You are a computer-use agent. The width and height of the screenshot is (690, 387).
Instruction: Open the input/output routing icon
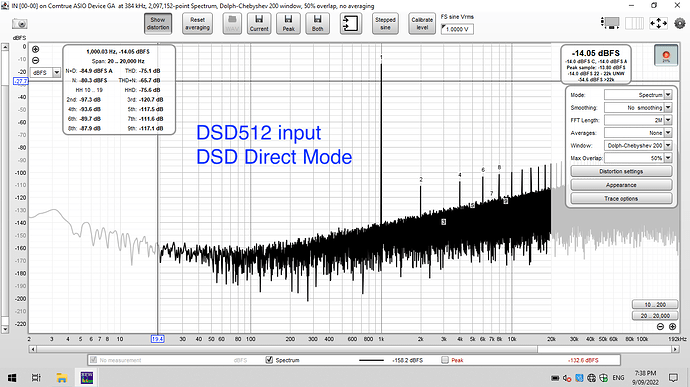click(x=351, y=23)
